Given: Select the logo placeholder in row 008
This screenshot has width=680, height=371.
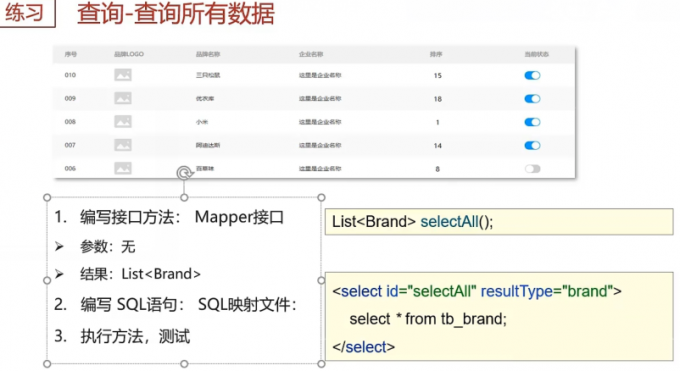Looking at the screenshot, I should coord(123,122).
